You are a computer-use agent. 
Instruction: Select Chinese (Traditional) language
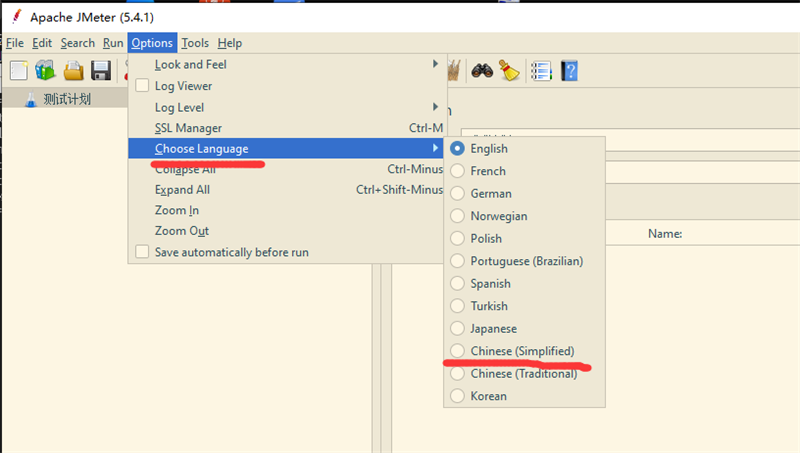click(524, 373)
